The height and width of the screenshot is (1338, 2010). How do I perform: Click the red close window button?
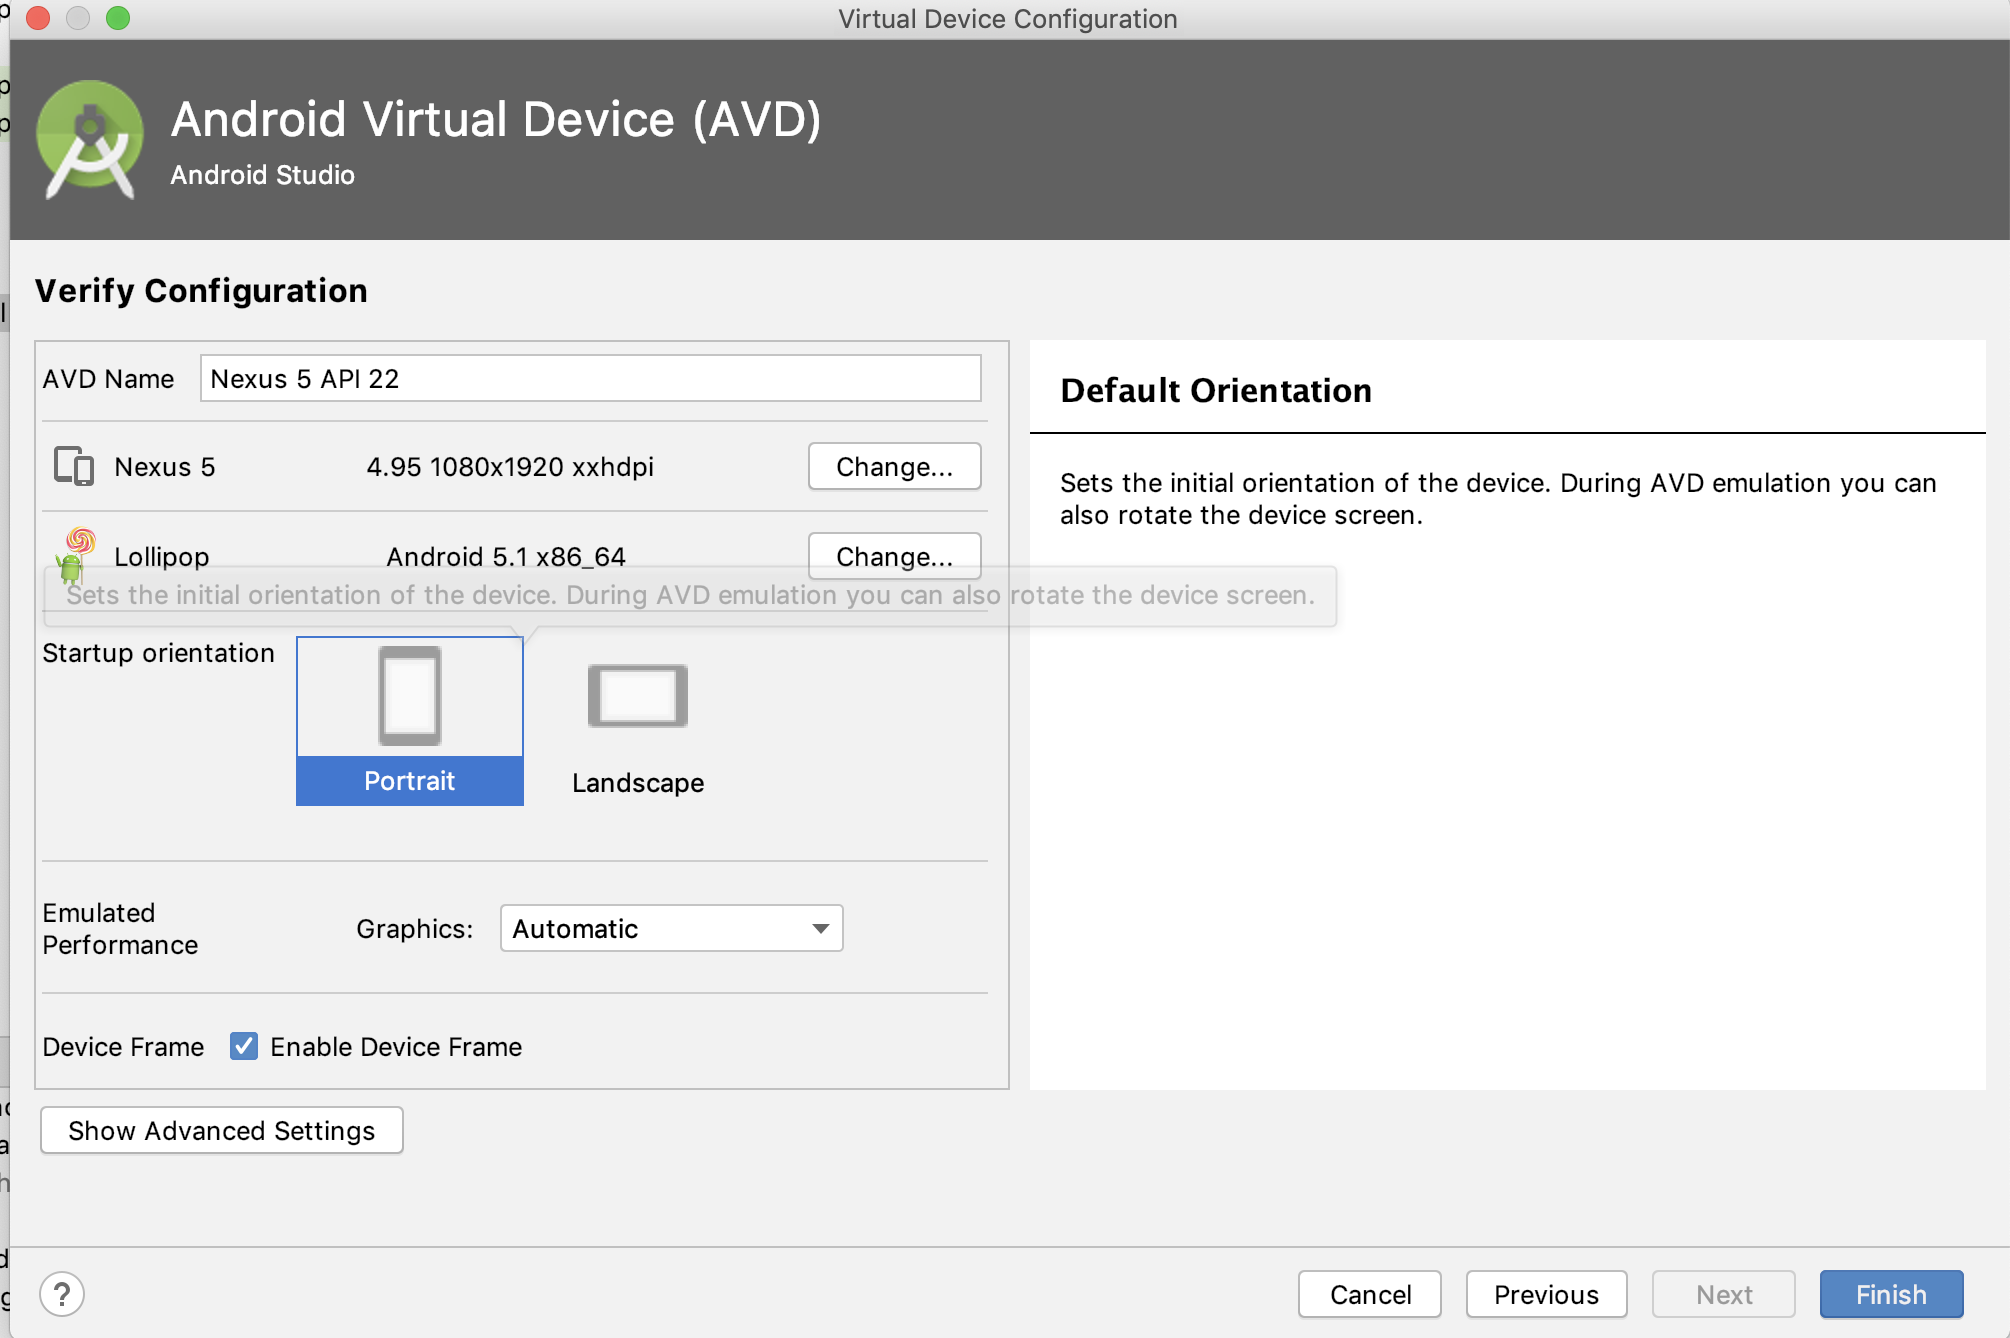[x=38, y=18]
